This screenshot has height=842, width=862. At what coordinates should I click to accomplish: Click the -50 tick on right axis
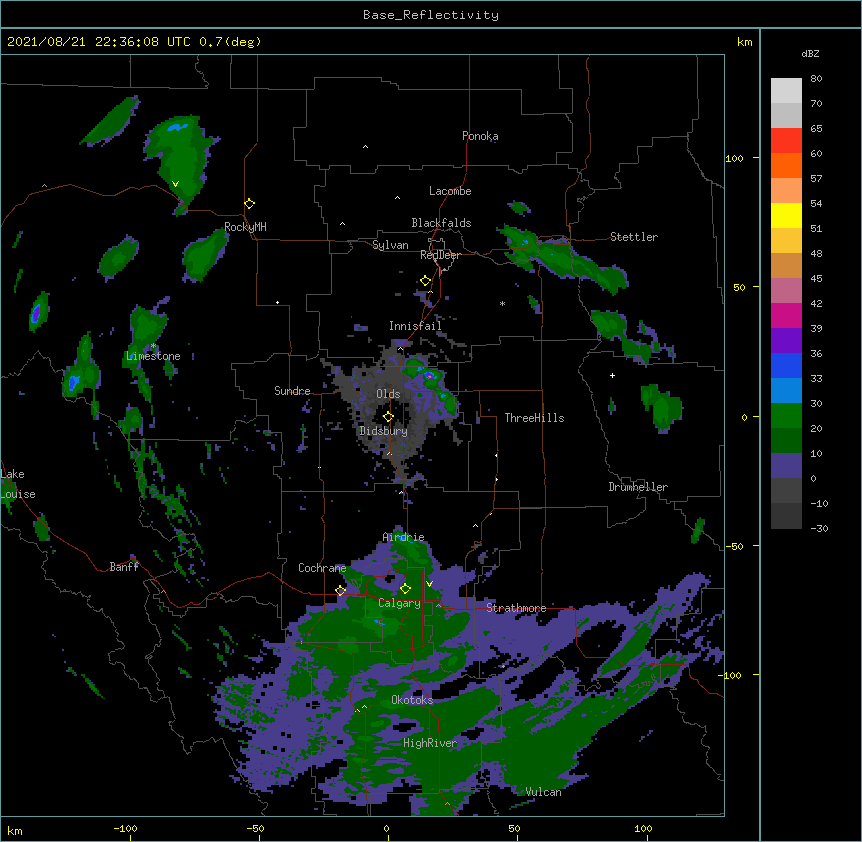click(x=735, y=546)
